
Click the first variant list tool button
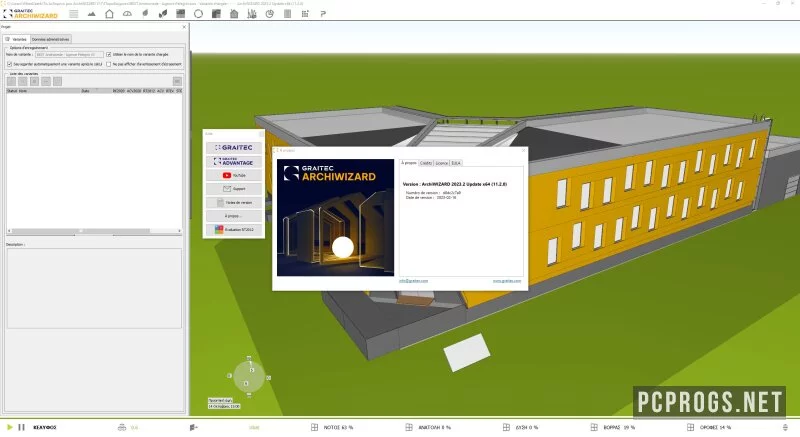tap(11, 81)
